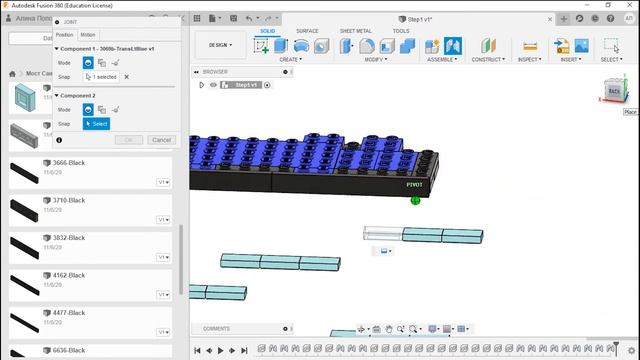Select the Create Sketch tool
The height and width of the screenshot is (360, 640).
(x=261, y=45)
